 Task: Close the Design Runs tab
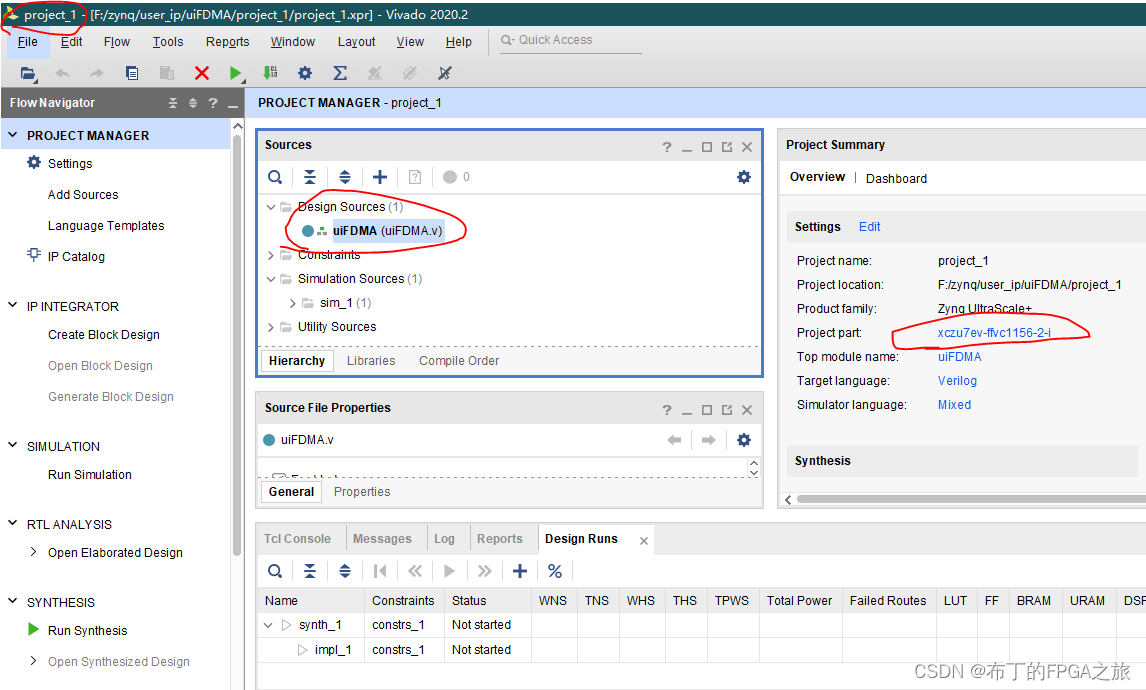[644, 541]
